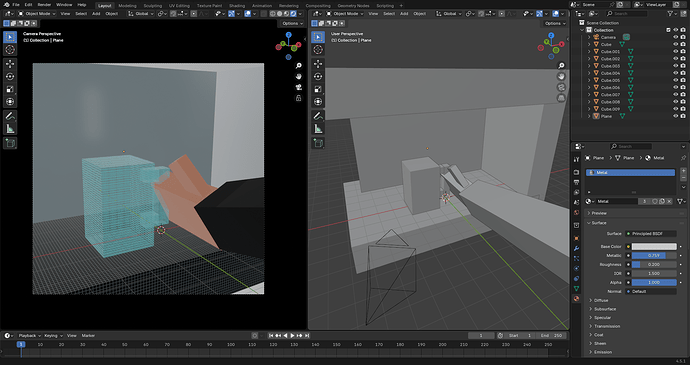The width and height of the screenshot is (690, 365).
Task: Open the File menu
Action: pyautogui.click(x=16, y=4)
